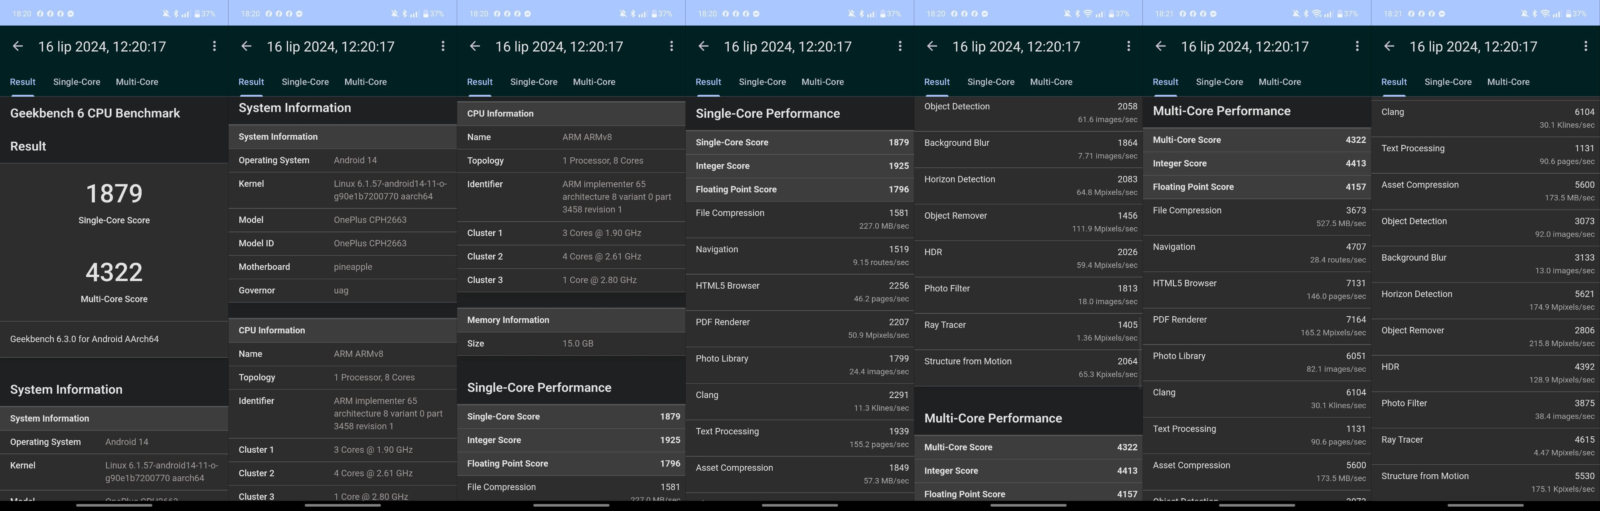Tap Geekbench 6.3.0 for Android AArch64 text

(x=84, y=339)
